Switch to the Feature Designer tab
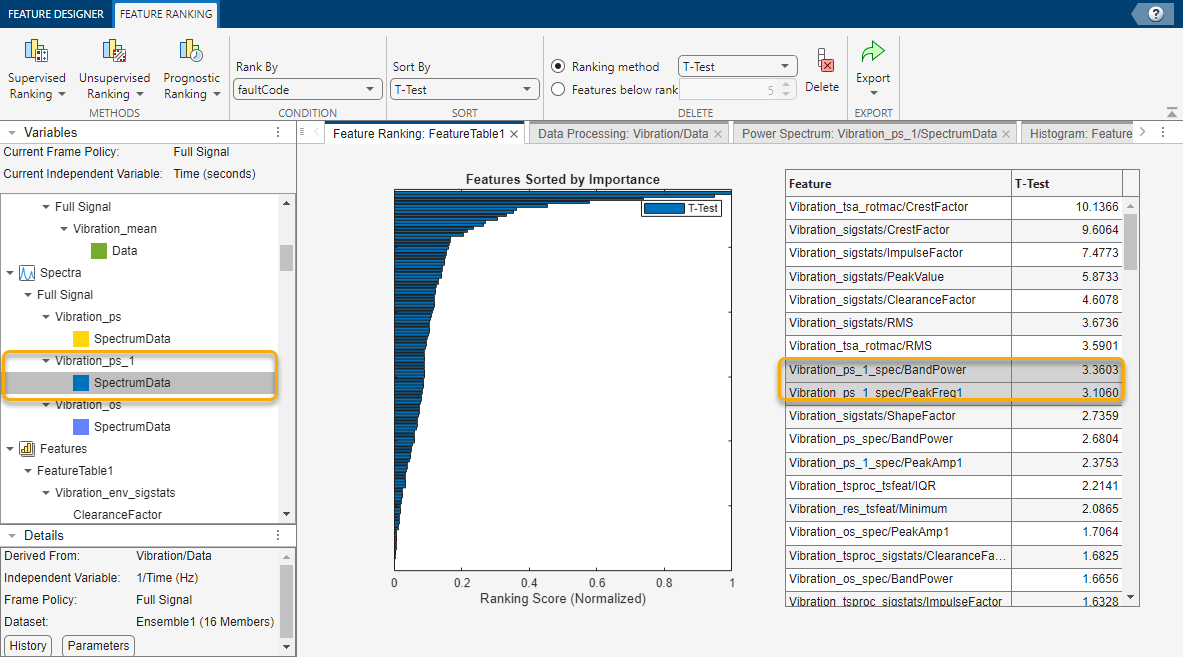 click(x=56, y=14)
